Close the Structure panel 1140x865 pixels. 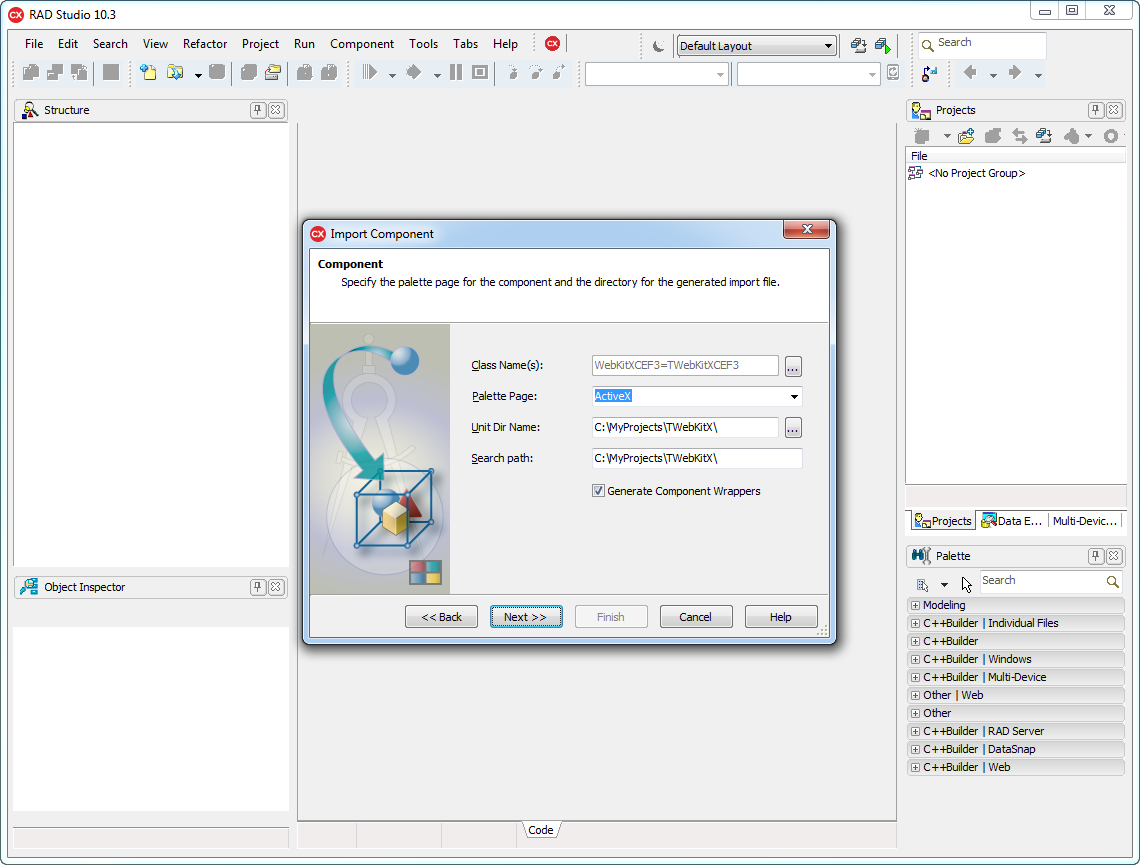tap(276, 110)
